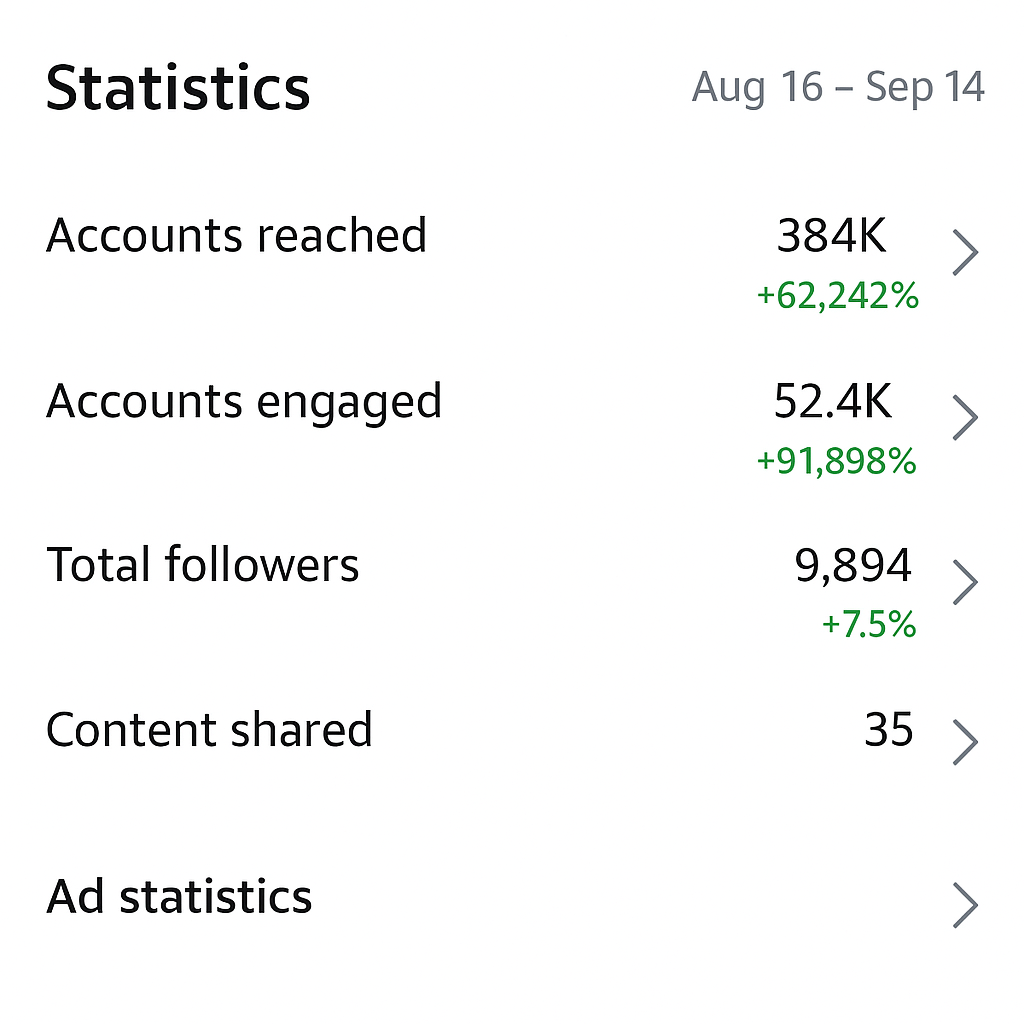Open Accounts engaged chevron arrow

(x=964, y=418)
